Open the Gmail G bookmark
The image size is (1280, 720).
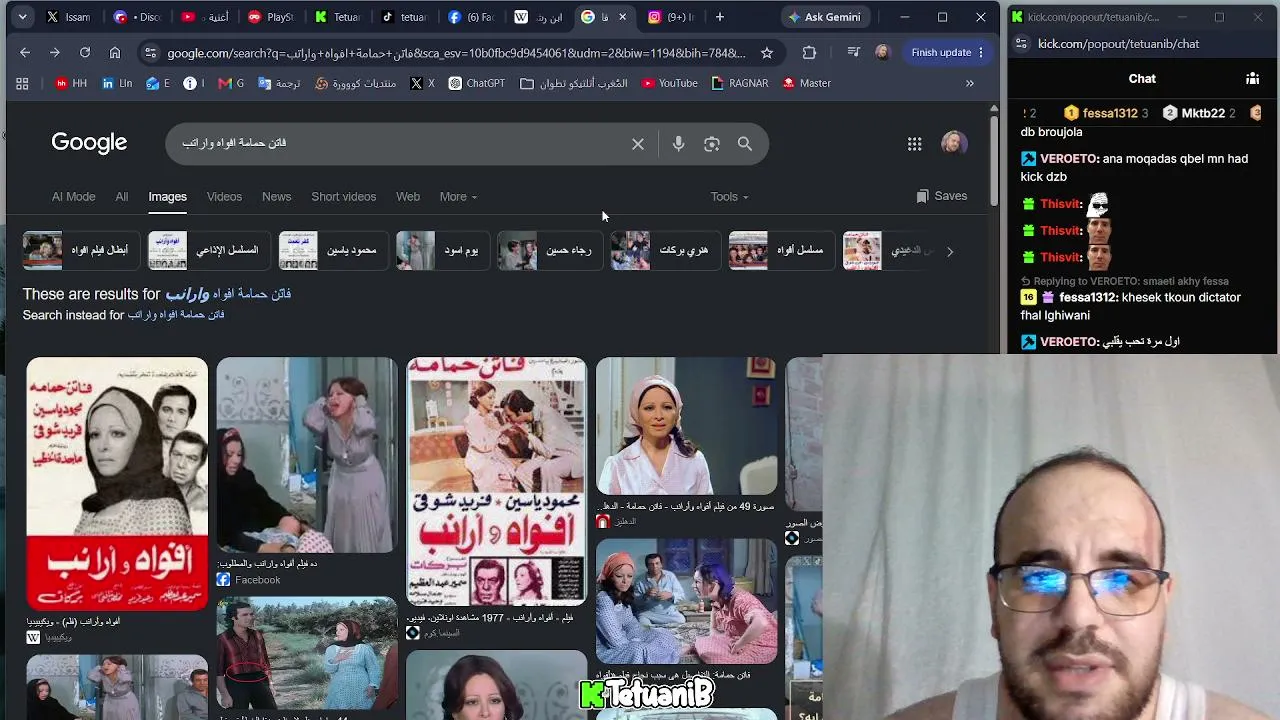(231, 83)
